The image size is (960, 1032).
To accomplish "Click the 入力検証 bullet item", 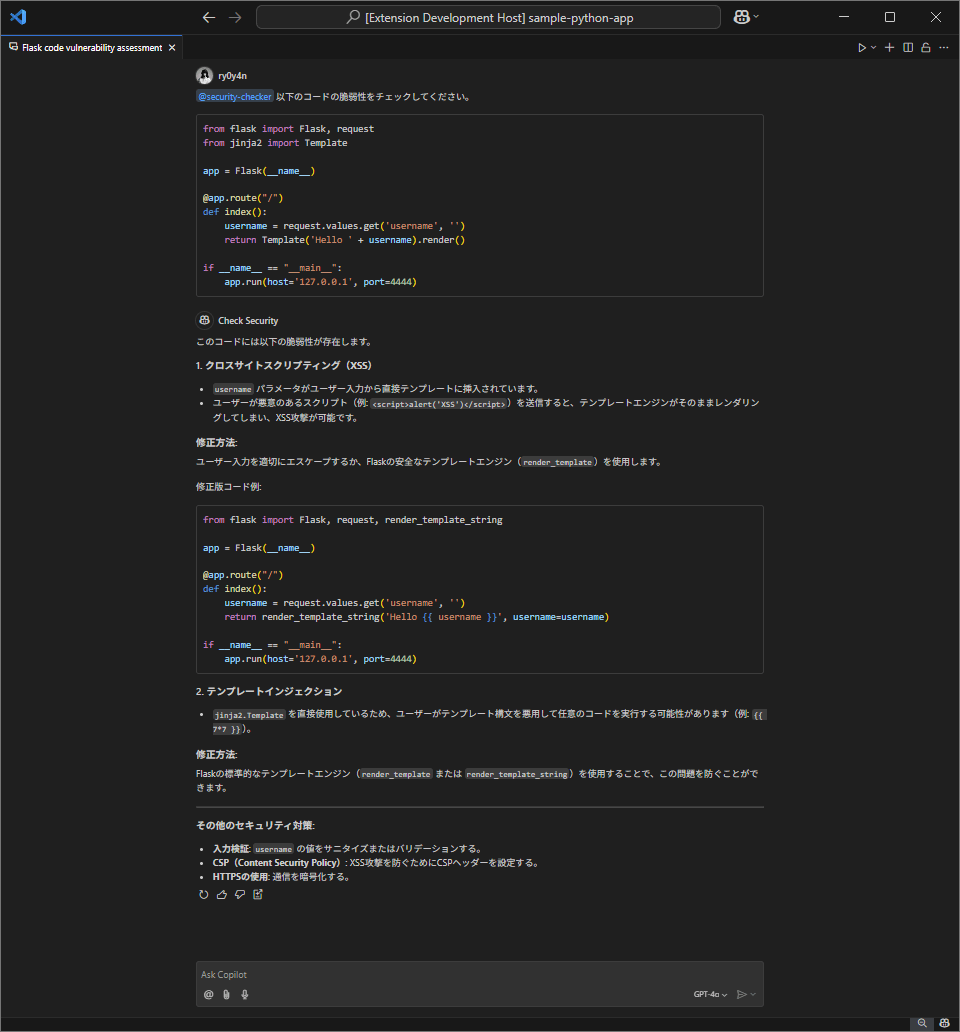I will [348, 849].
